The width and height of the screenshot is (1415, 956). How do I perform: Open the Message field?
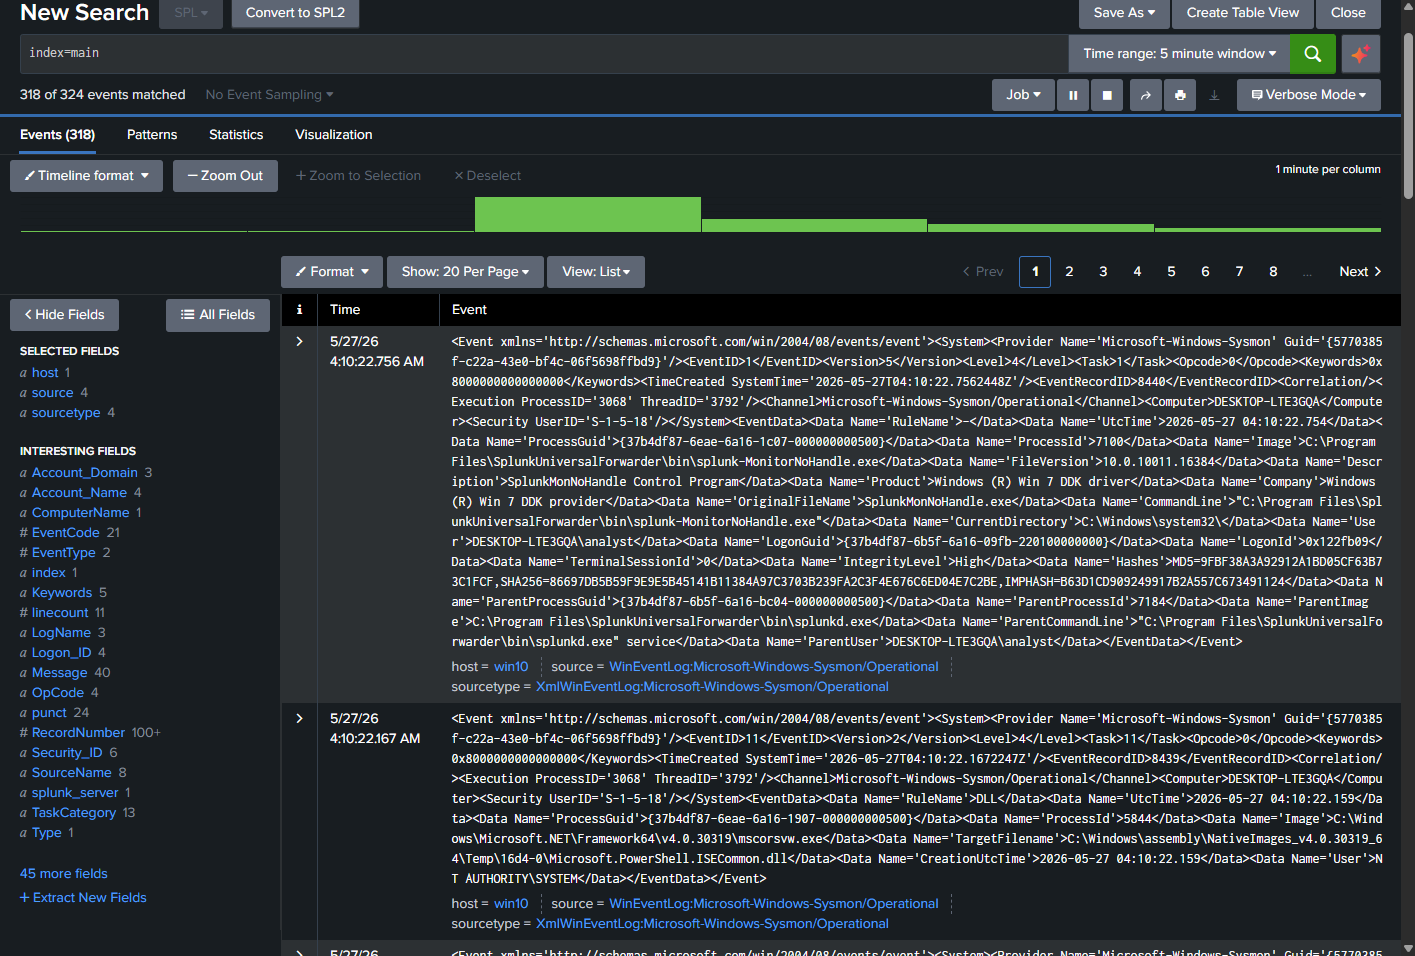60,673
